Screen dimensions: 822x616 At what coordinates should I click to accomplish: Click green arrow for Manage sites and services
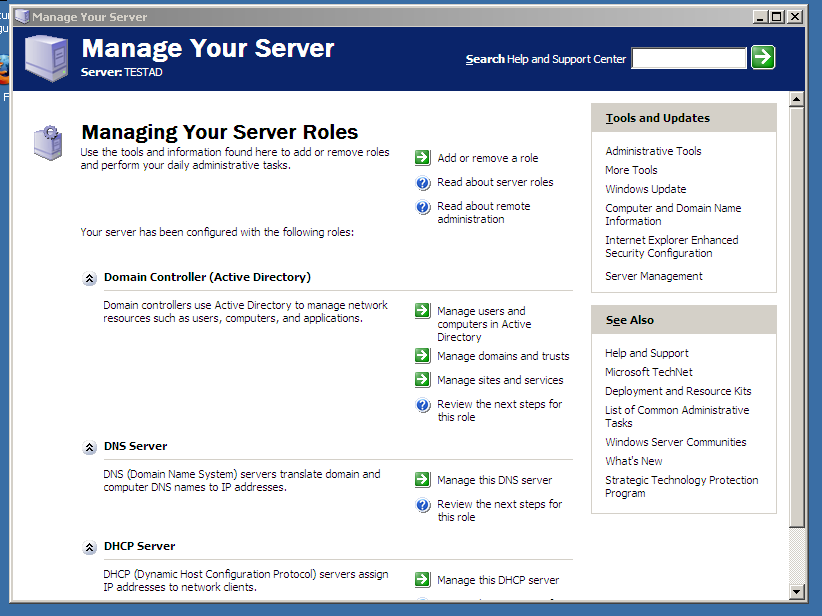tap(423, 380)
